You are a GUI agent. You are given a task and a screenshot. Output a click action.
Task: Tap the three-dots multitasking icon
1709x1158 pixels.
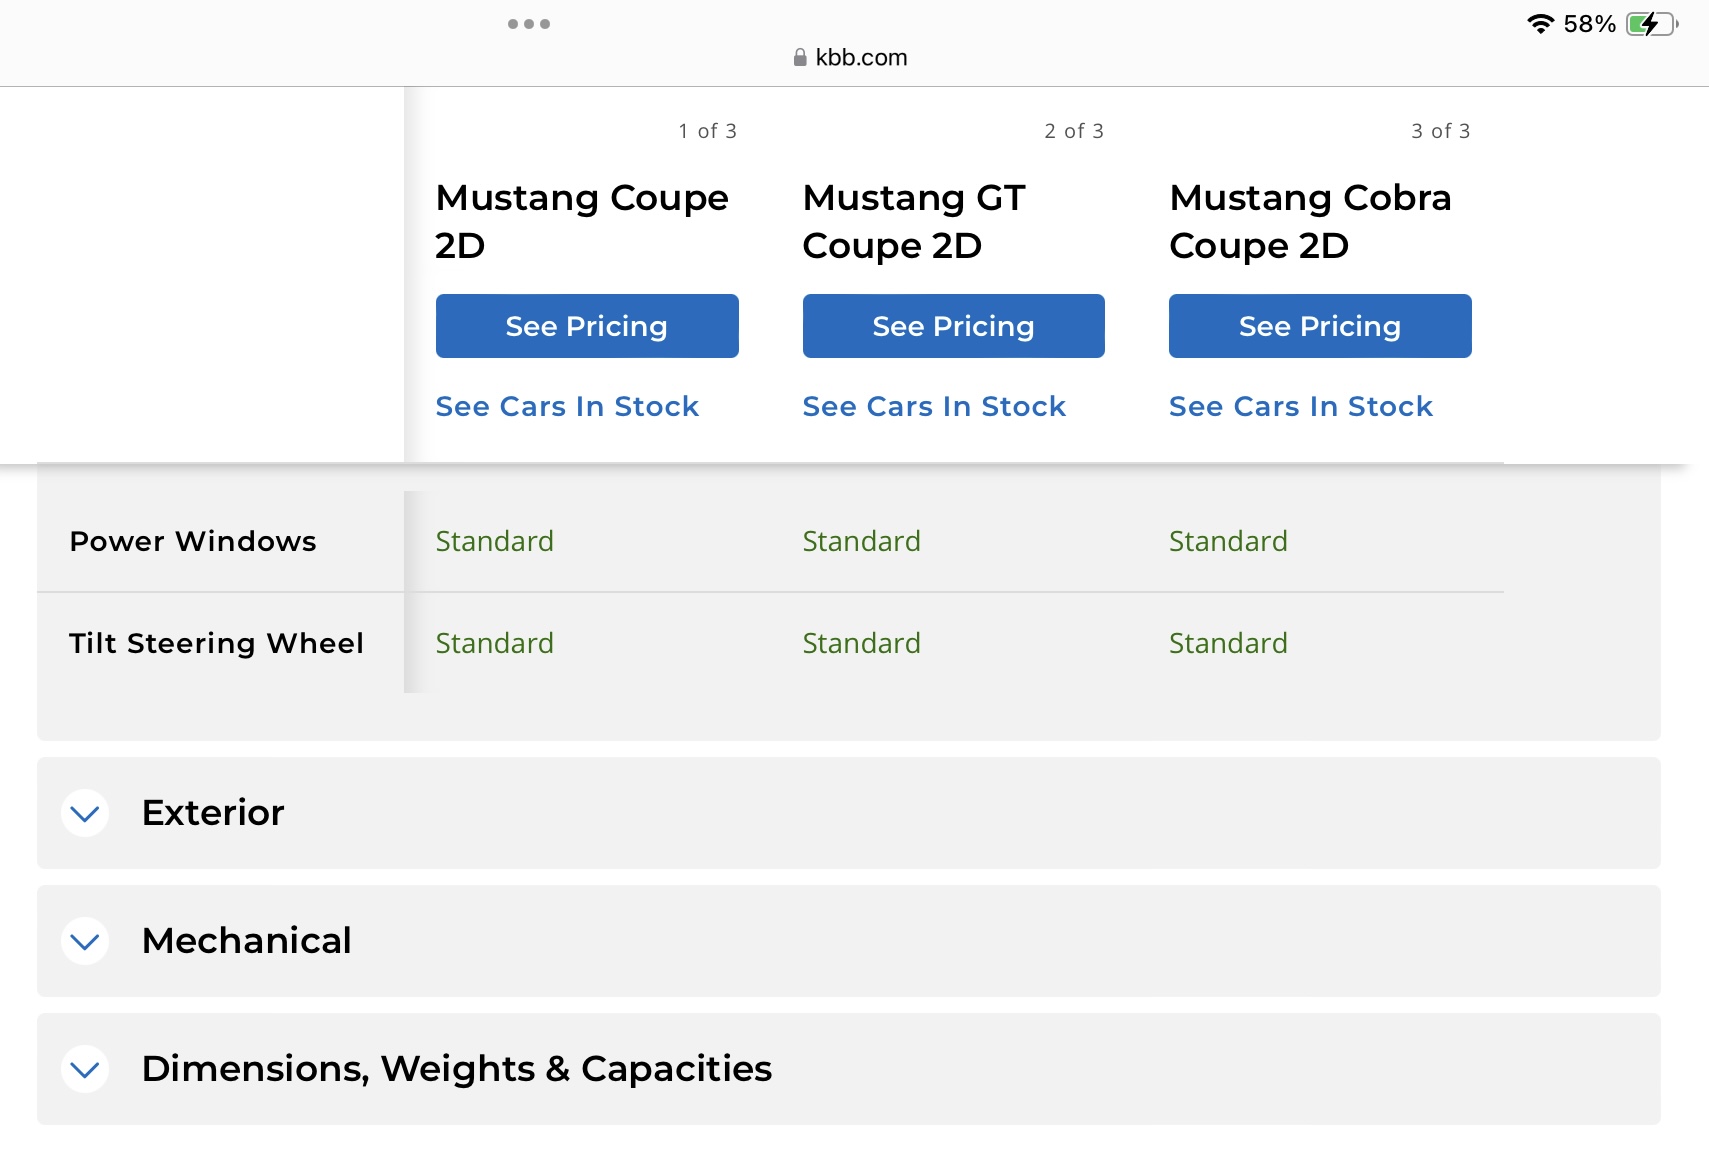pyautogui.click(x=529, y=24)
